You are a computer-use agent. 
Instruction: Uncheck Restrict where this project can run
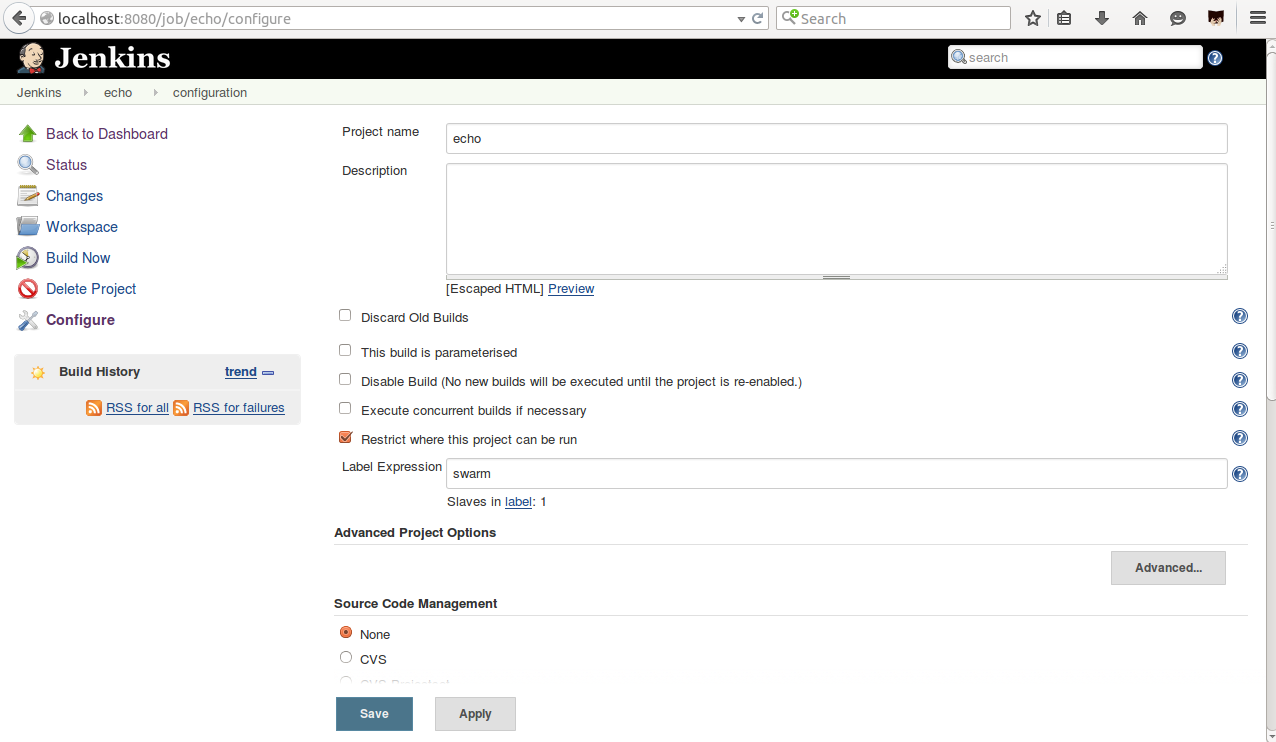345,438
